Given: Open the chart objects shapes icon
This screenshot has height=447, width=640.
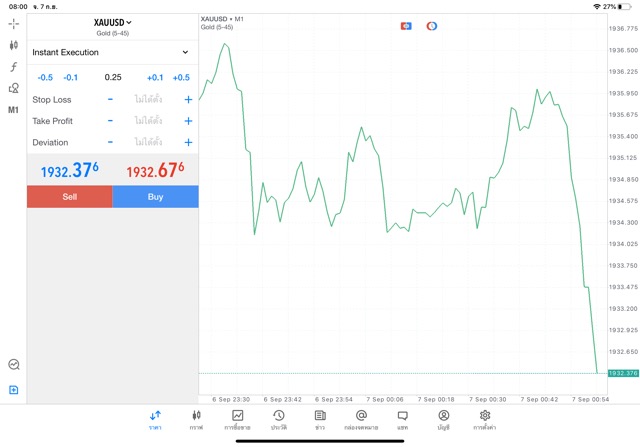Looking at the screenshot, I should click(13, 88).
